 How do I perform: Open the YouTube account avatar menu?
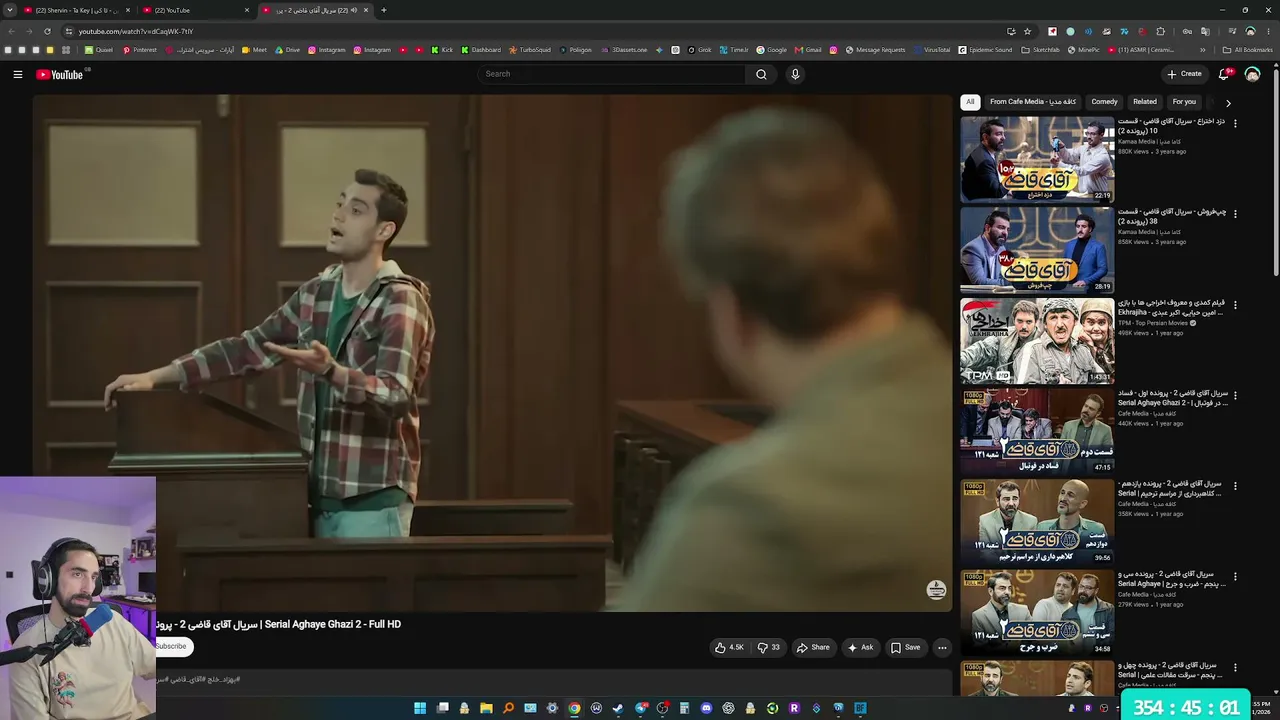tap(1252, 74)
